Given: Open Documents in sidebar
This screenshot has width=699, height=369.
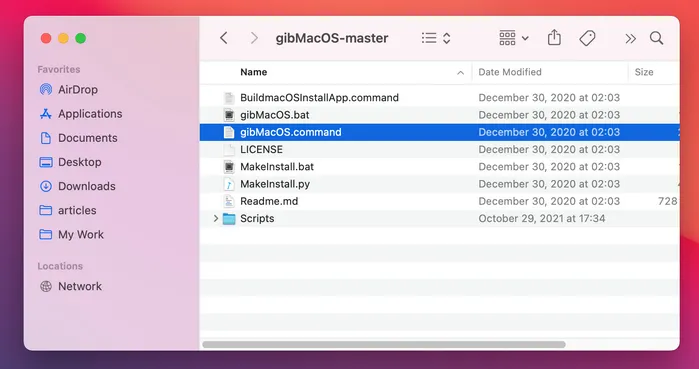Looking at the screenshot, I should pos(78,138).
